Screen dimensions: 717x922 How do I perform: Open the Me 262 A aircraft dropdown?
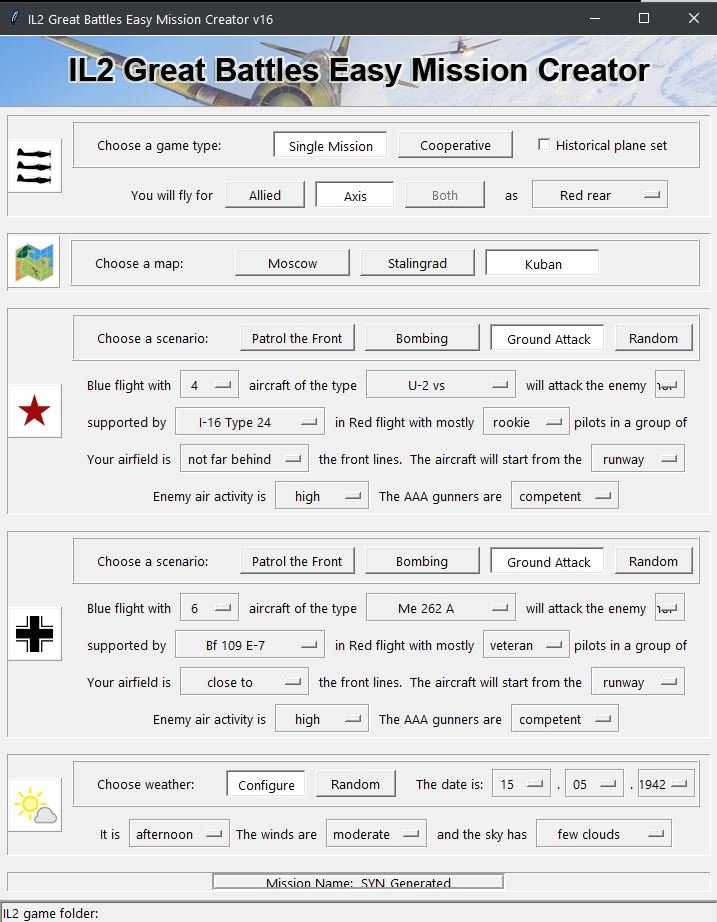click(x=441, y=608)
